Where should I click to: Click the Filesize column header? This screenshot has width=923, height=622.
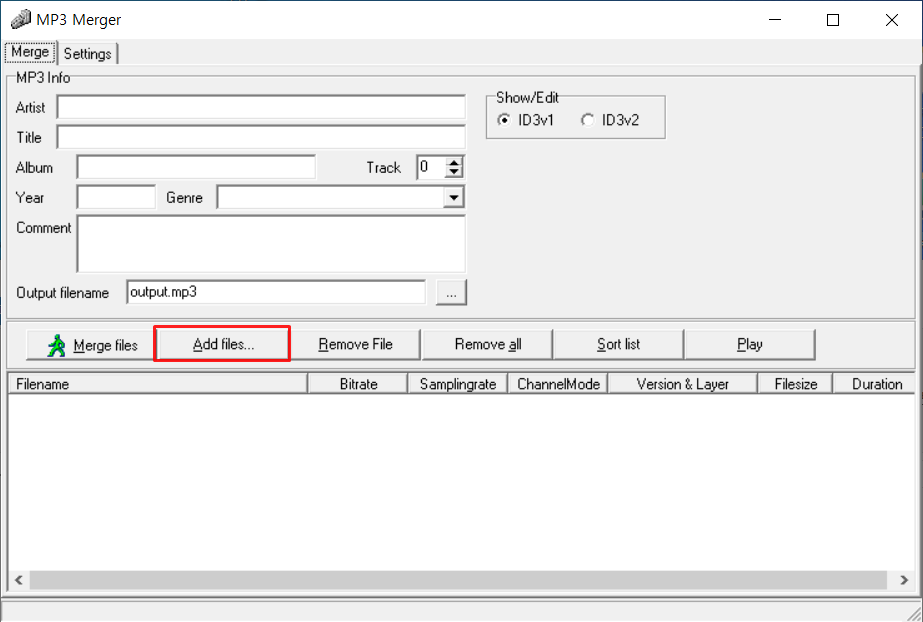795,384
